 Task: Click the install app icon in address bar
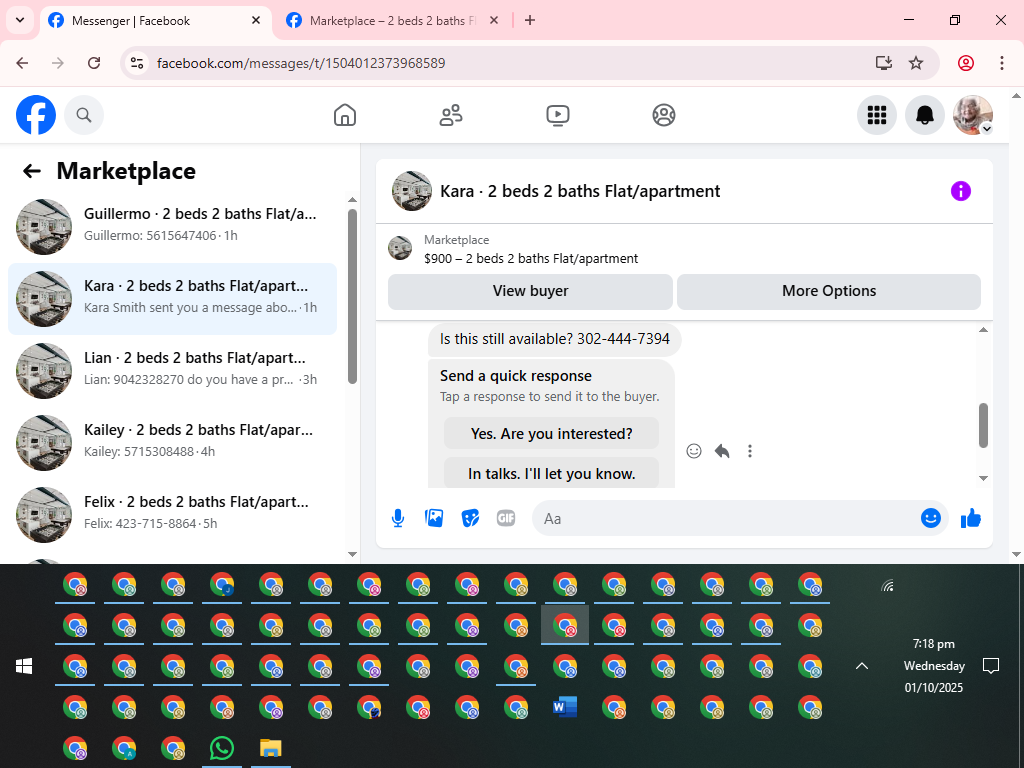tap(884, 63)
